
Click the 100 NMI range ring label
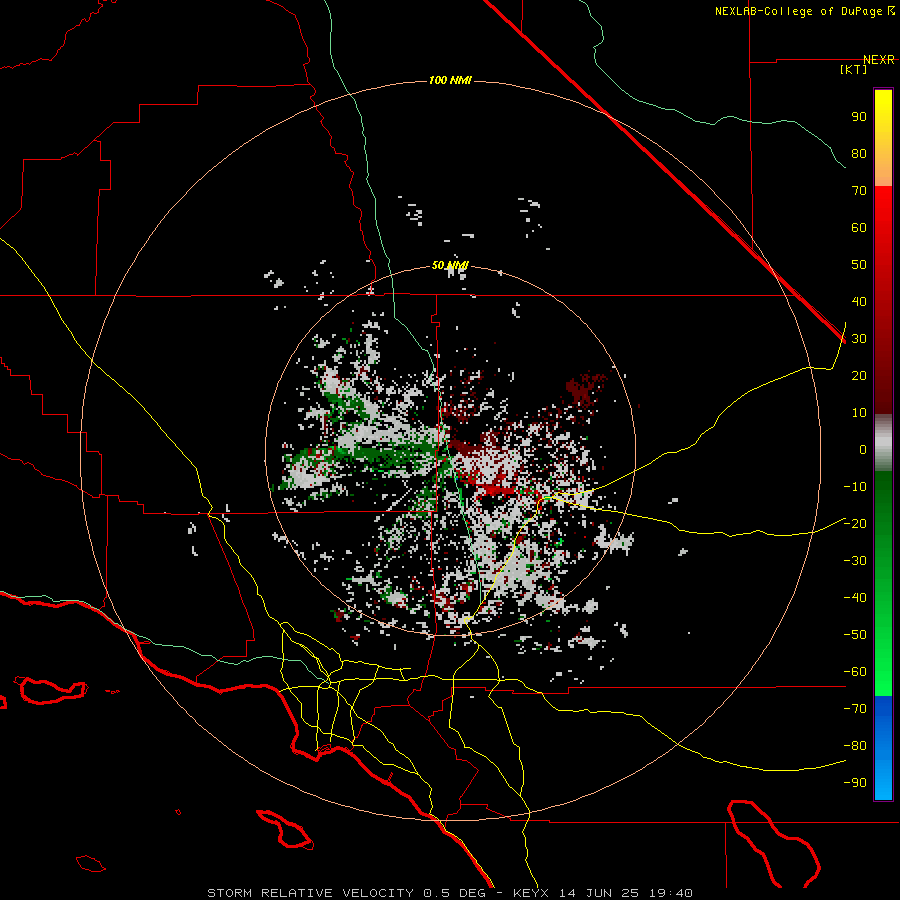click(x=450, y=80)
